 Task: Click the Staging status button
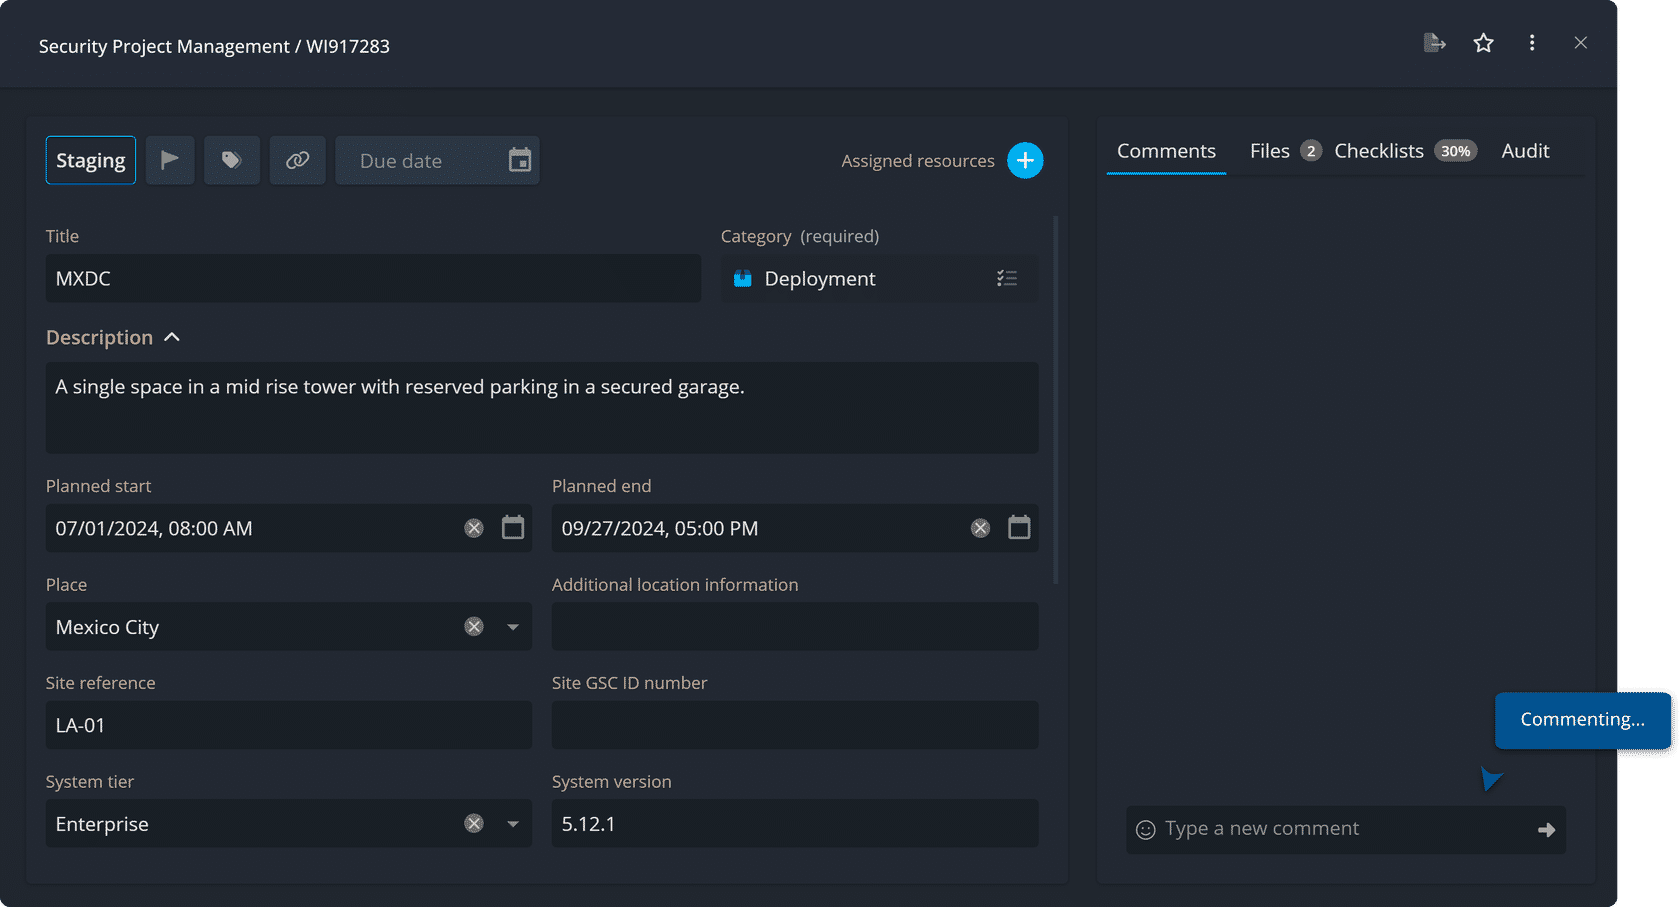(x=91, y=160)
